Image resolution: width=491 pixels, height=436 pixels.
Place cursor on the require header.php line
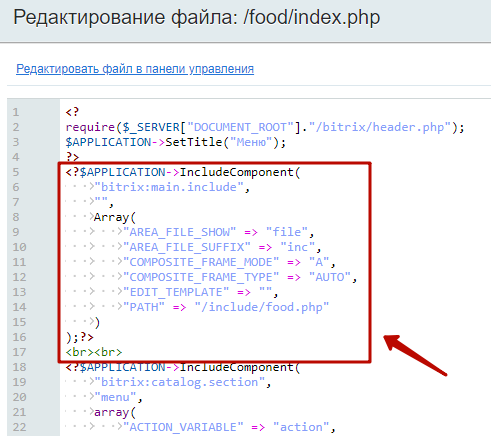(265, 127)
